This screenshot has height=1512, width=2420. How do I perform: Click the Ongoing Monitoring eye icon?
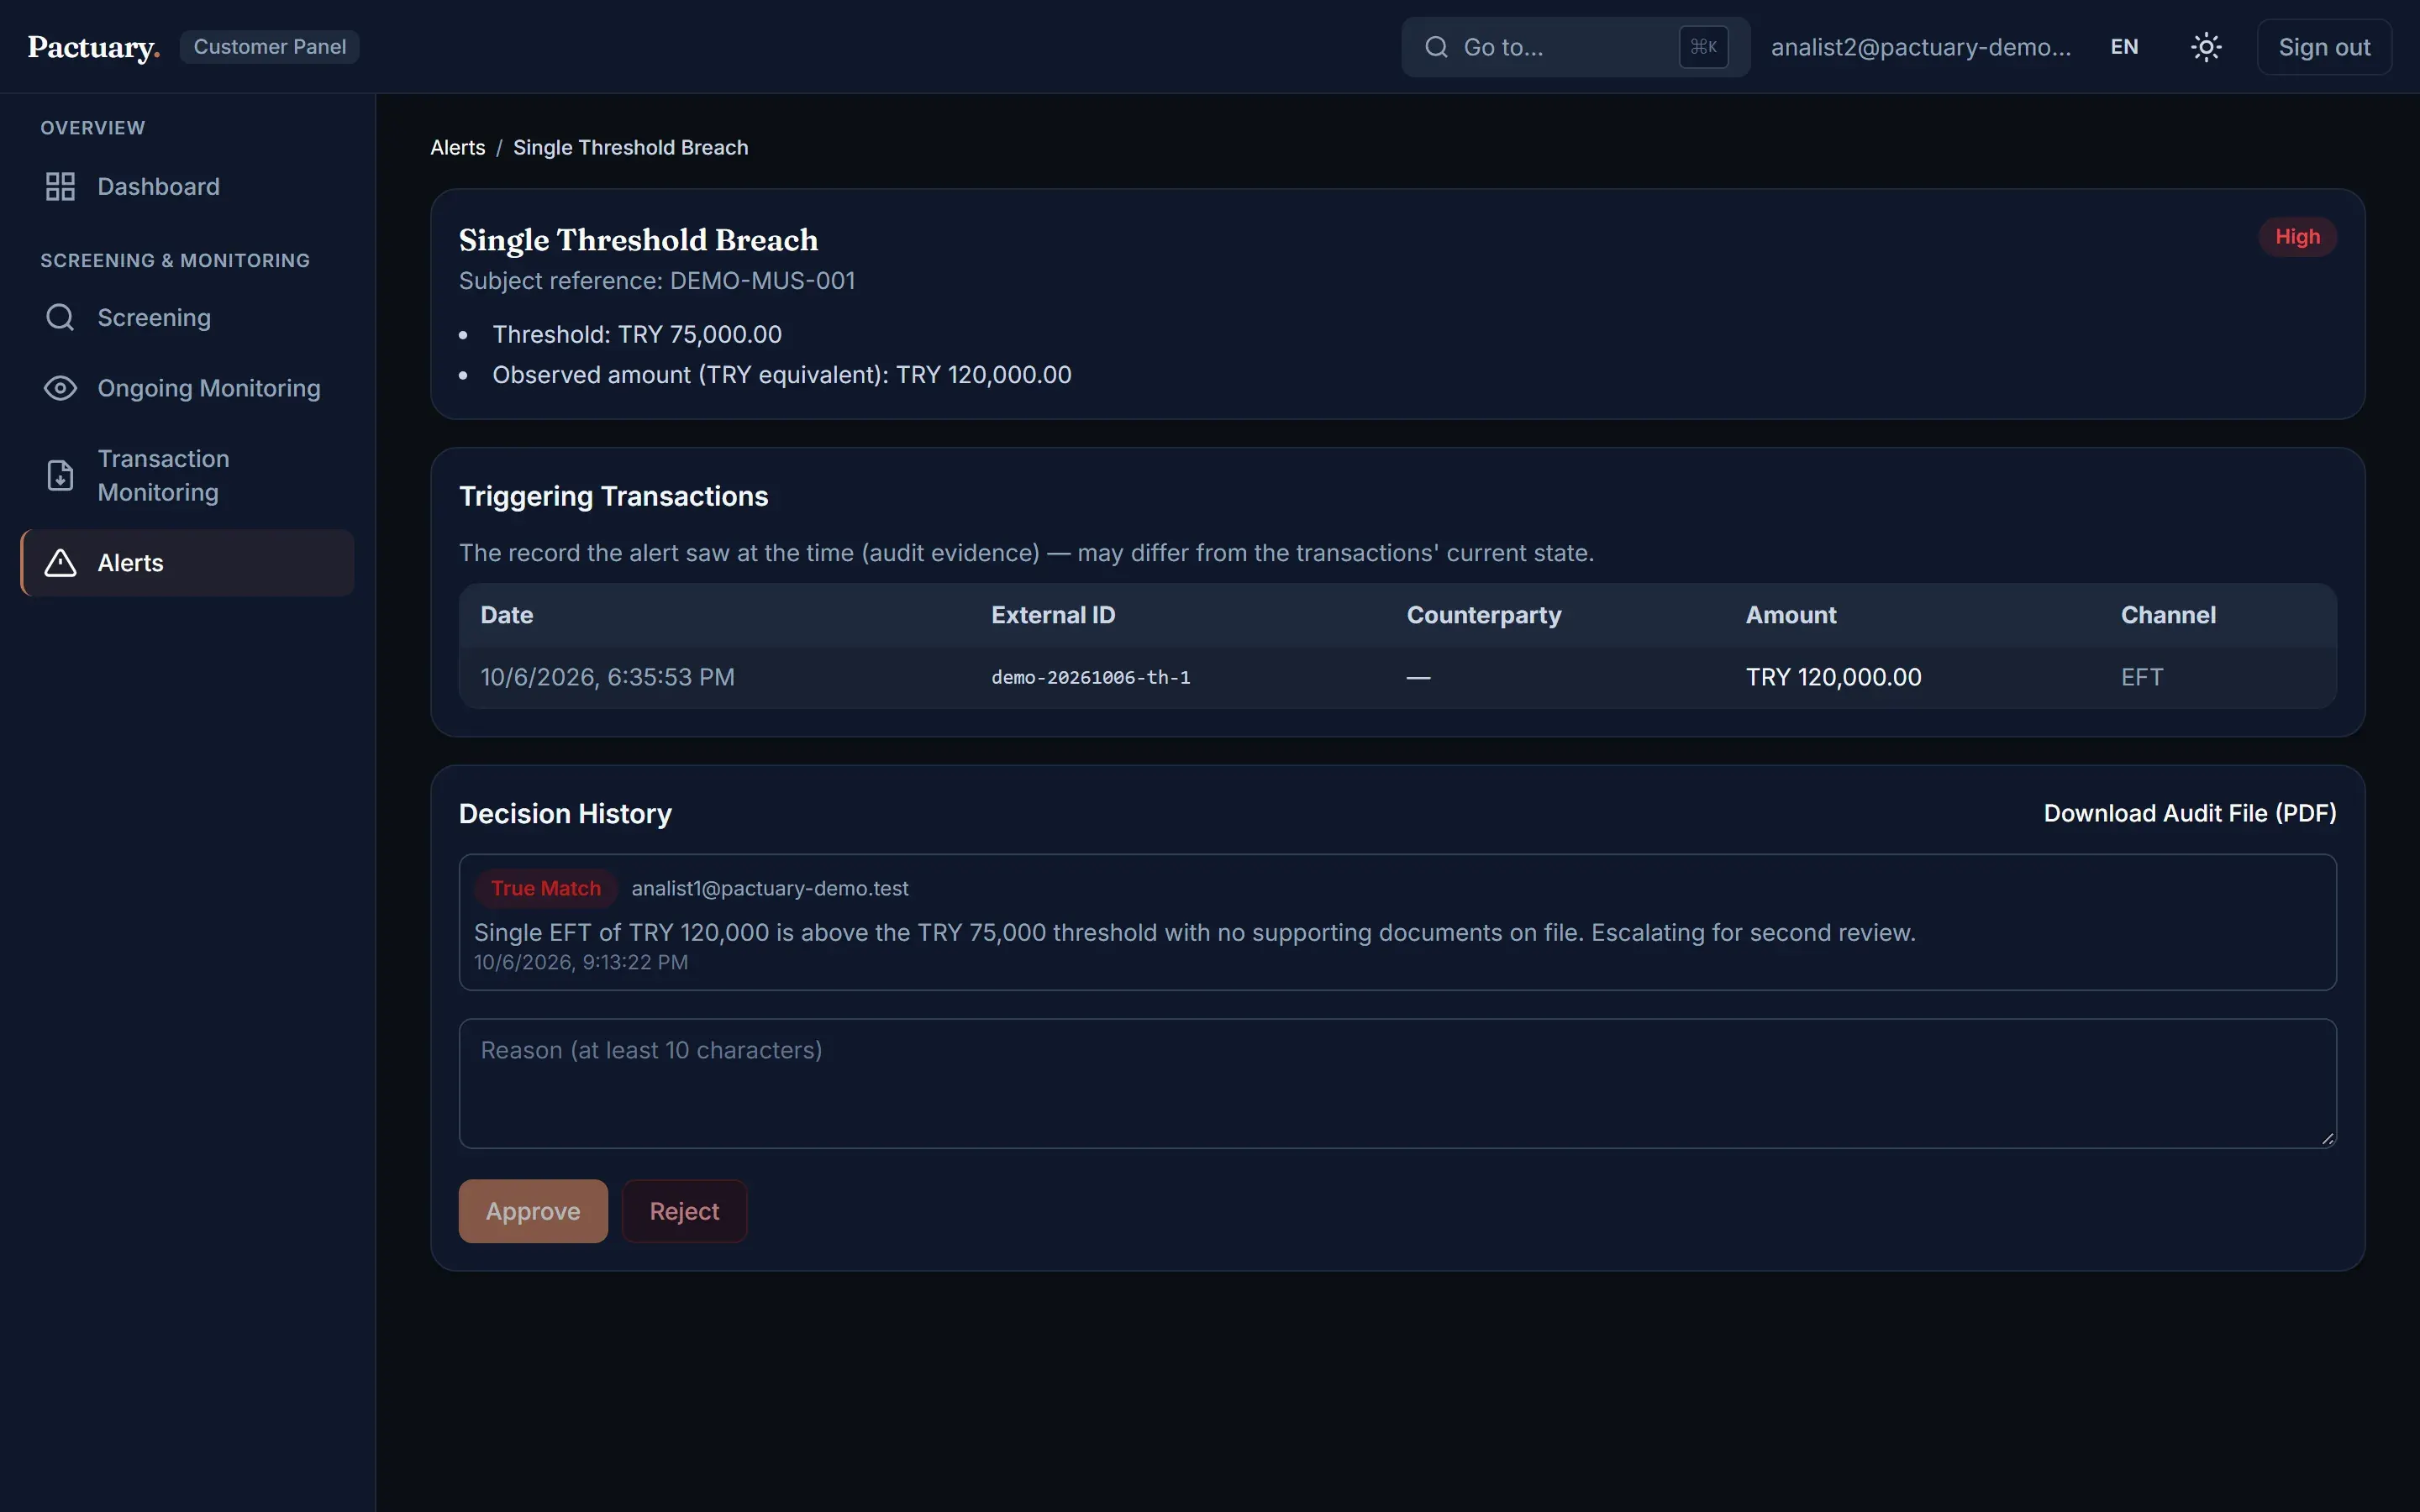pos(60,388)
